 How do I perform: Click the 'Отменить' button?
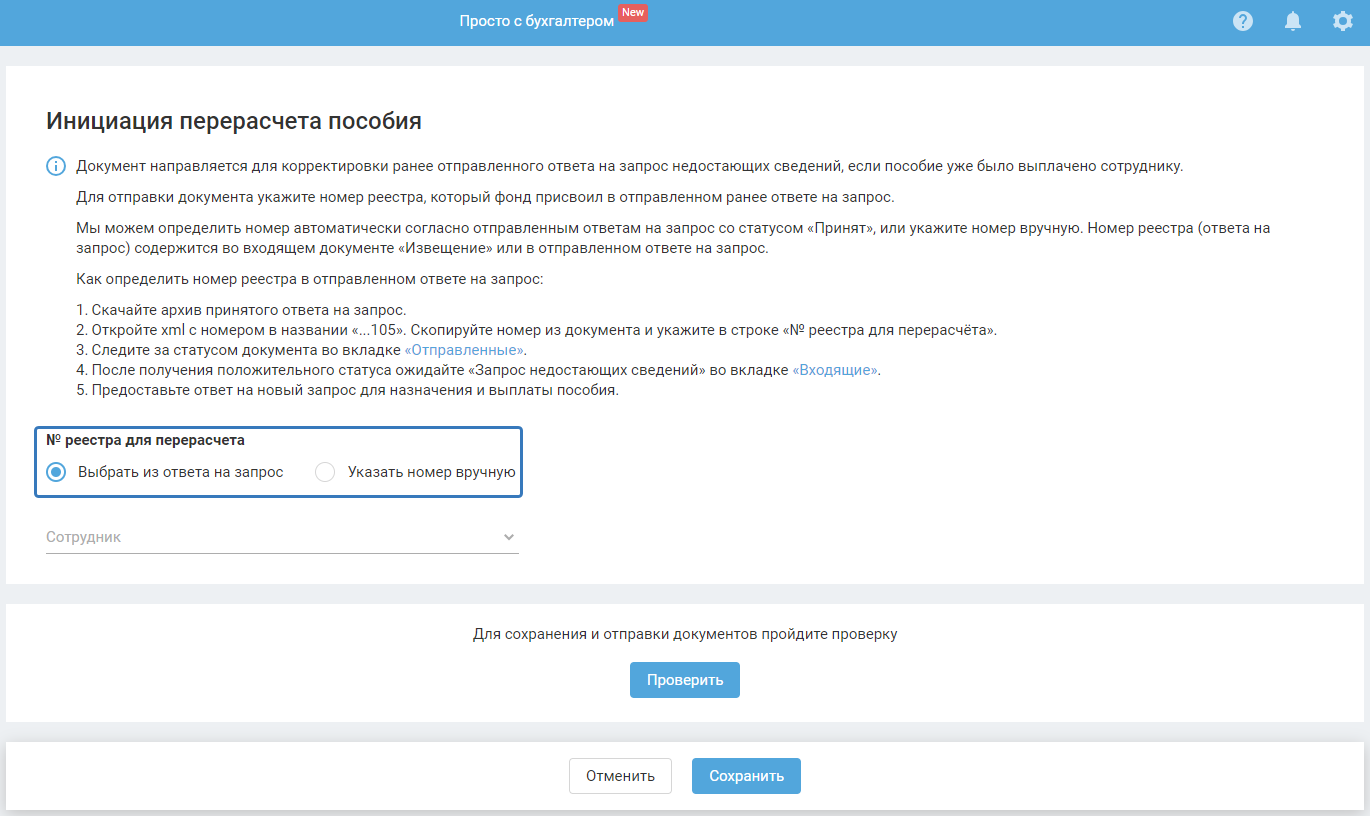click(x=620, y=776)
